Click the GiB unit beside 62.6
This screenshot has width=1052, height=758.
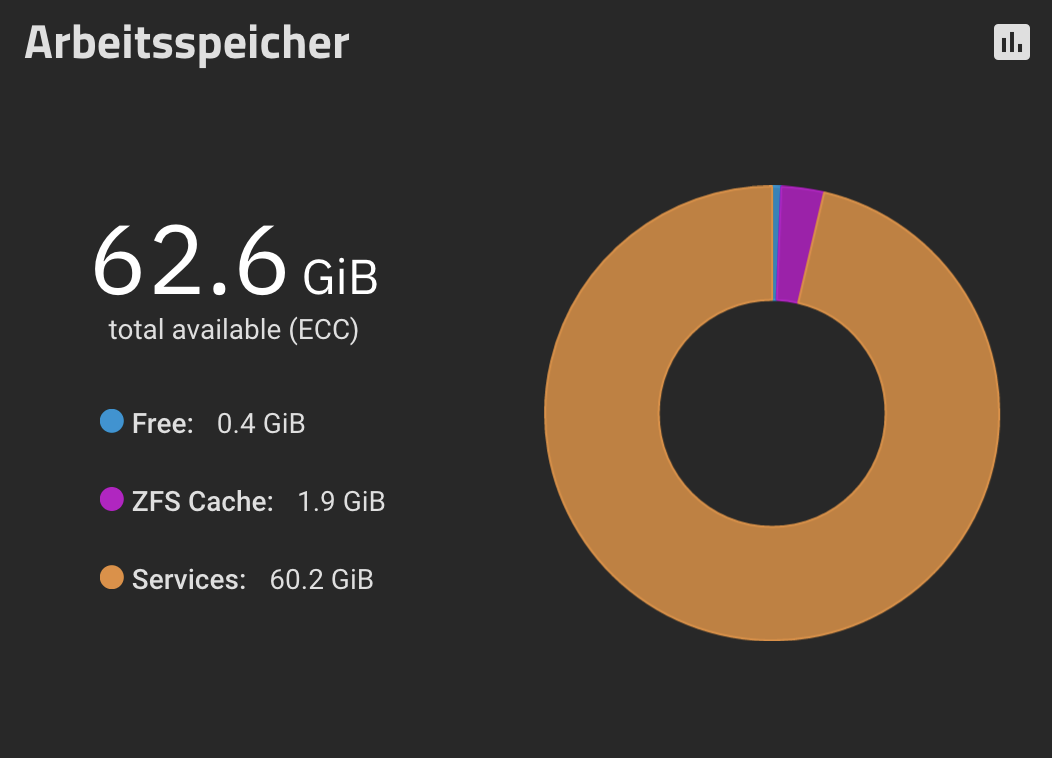point(341,276)
